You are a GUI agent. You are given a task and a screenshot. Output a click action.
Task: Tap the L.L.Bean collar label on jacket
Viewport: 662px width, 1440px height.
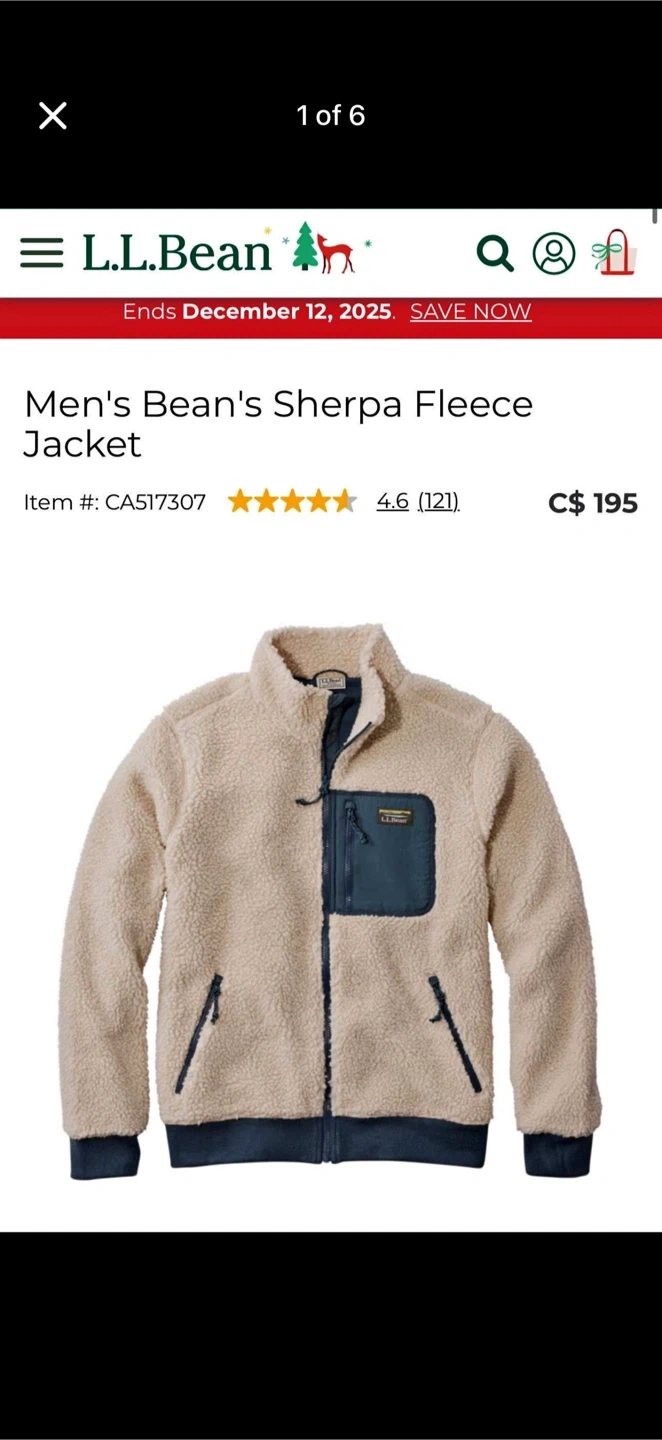[x=331, y=681]
